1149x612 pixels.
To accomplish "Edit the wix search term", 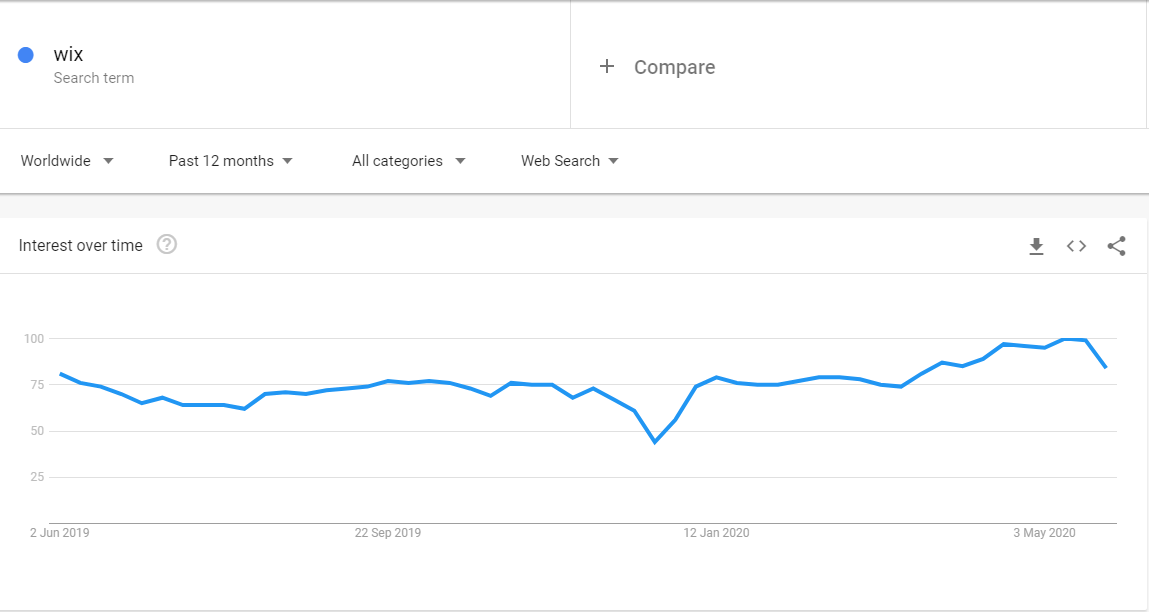I will click(x=68, y=54).
